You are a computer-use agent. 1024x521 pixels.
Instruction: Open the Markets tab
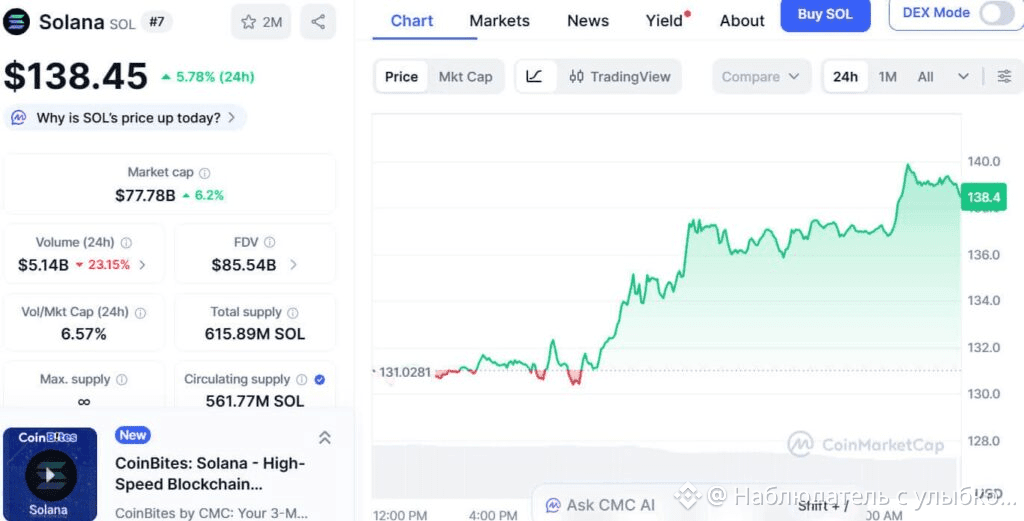(500, 20)
